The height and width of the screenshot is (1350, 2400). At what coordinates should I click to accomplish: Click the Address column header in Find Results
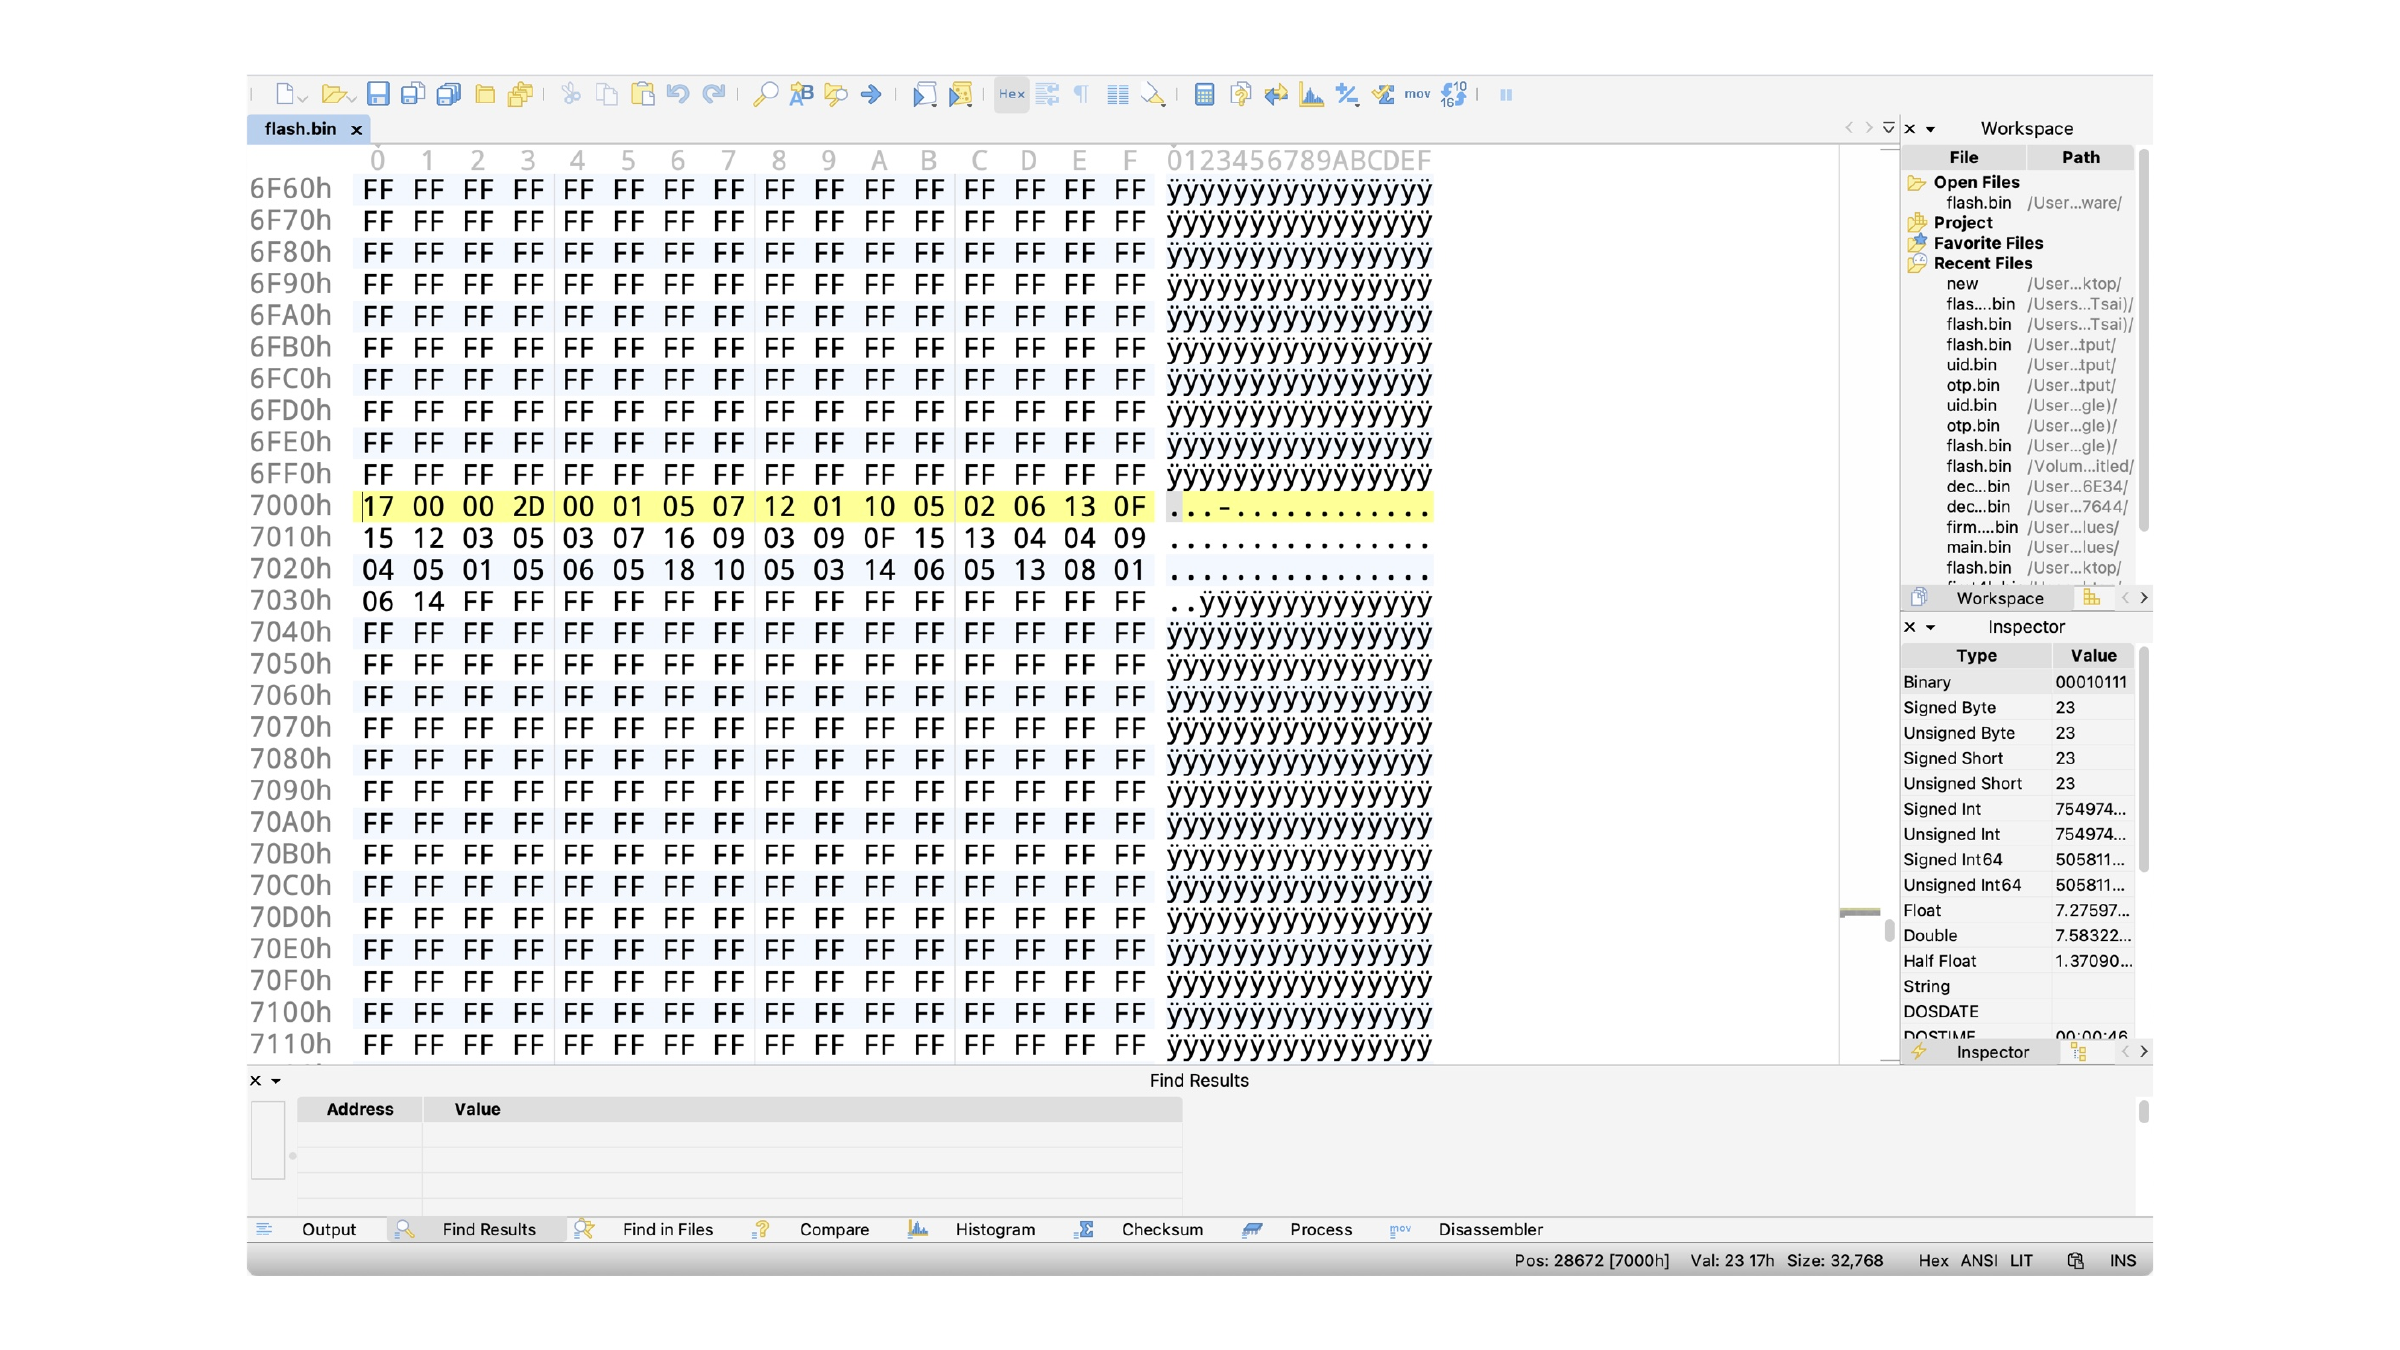click(x=360, y=1109)
